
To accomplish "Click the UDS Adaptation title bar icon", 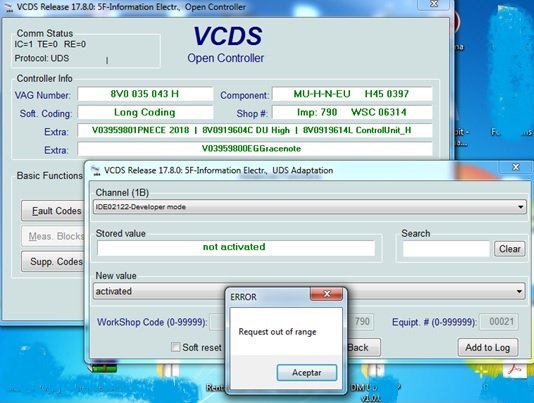I will coord(96,171).
